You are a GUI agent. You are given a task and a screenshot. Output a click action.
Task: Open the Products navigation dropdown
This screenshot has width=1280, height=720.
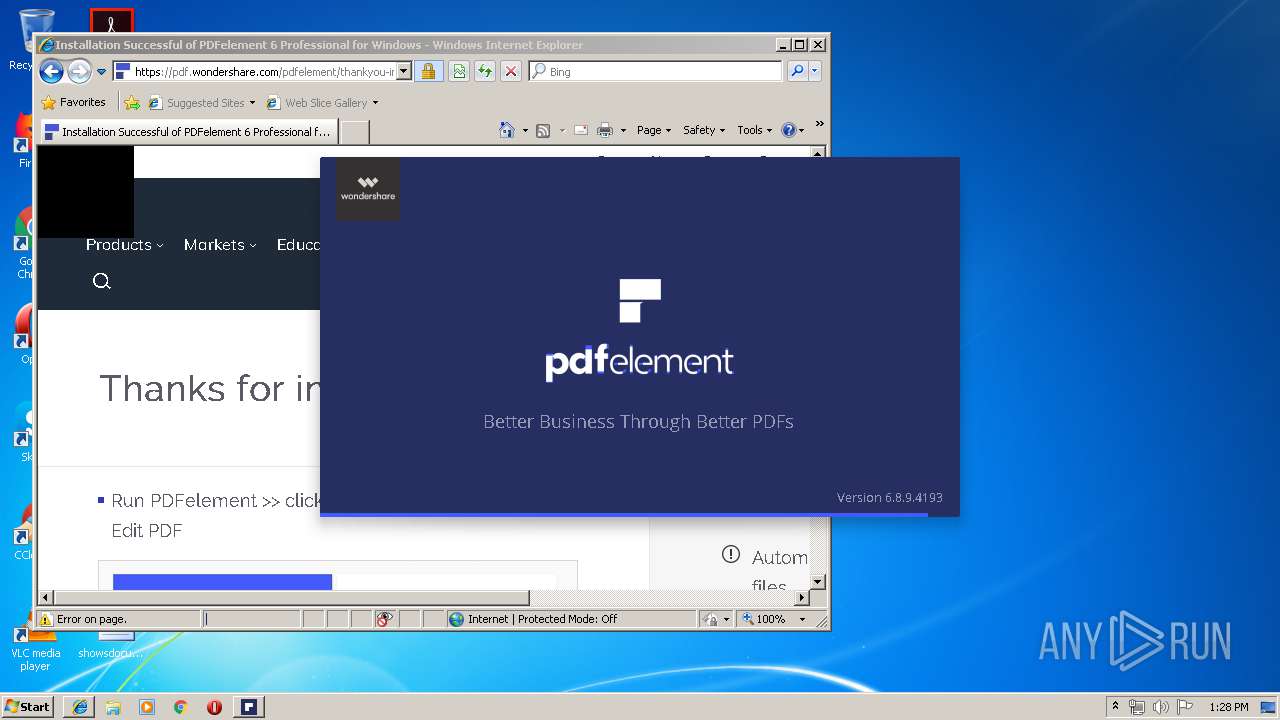click(125, 244)
